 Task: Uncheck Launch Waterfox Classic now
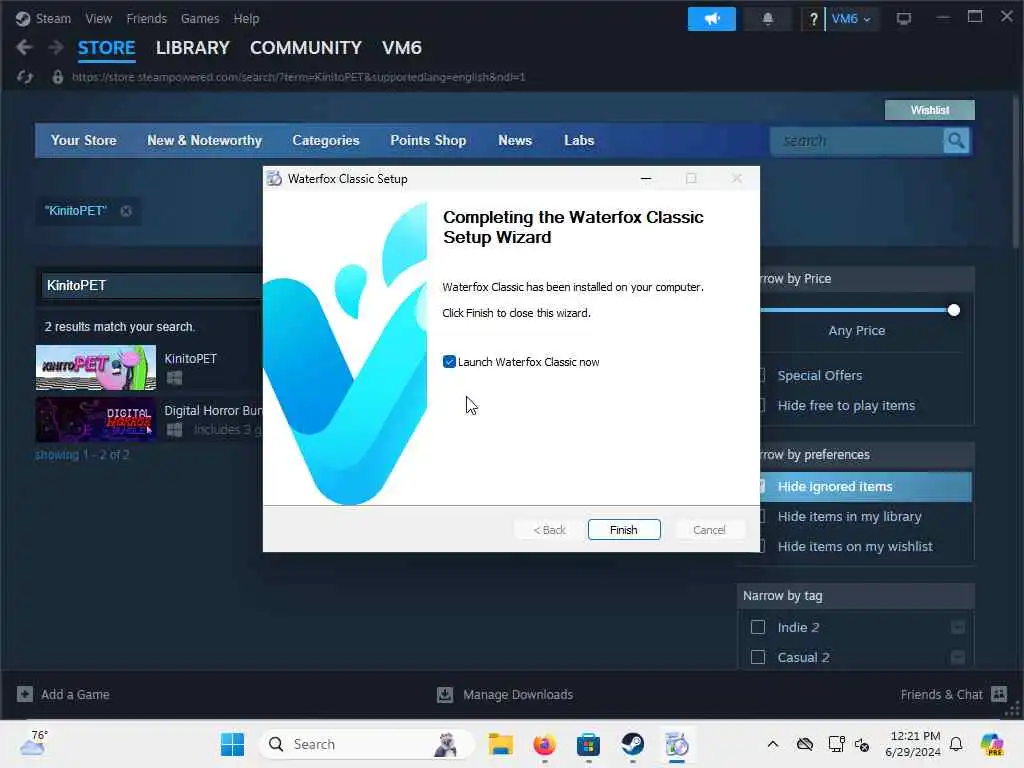449,362
